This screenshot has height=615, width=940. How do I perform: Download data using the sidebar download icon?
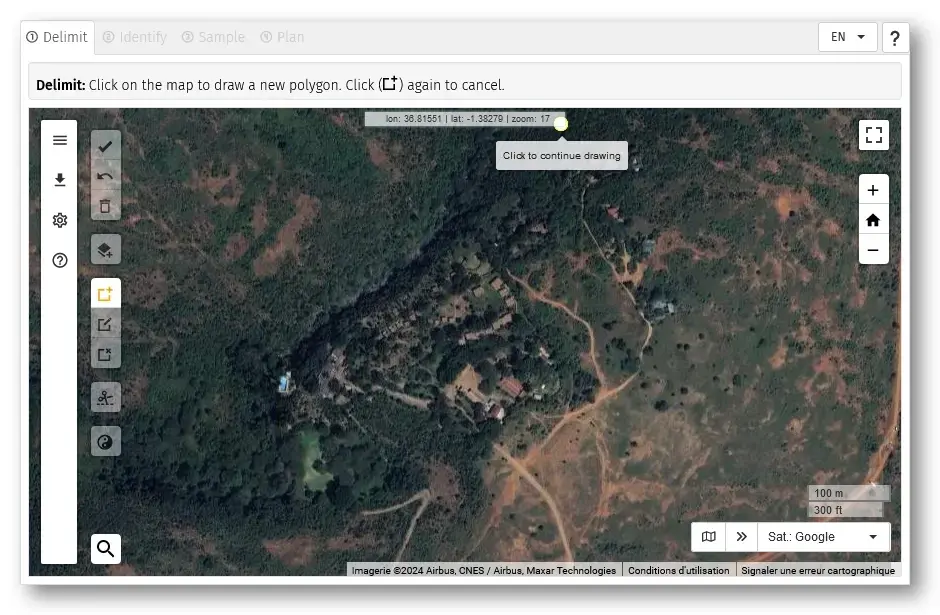coord(60,180)
